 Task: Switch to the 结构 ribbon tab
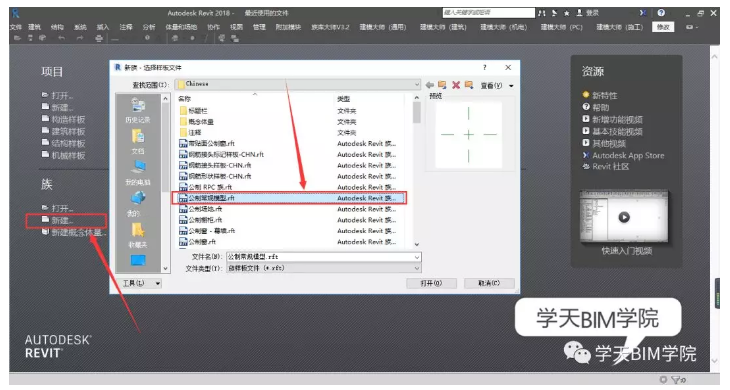(57, 27)
